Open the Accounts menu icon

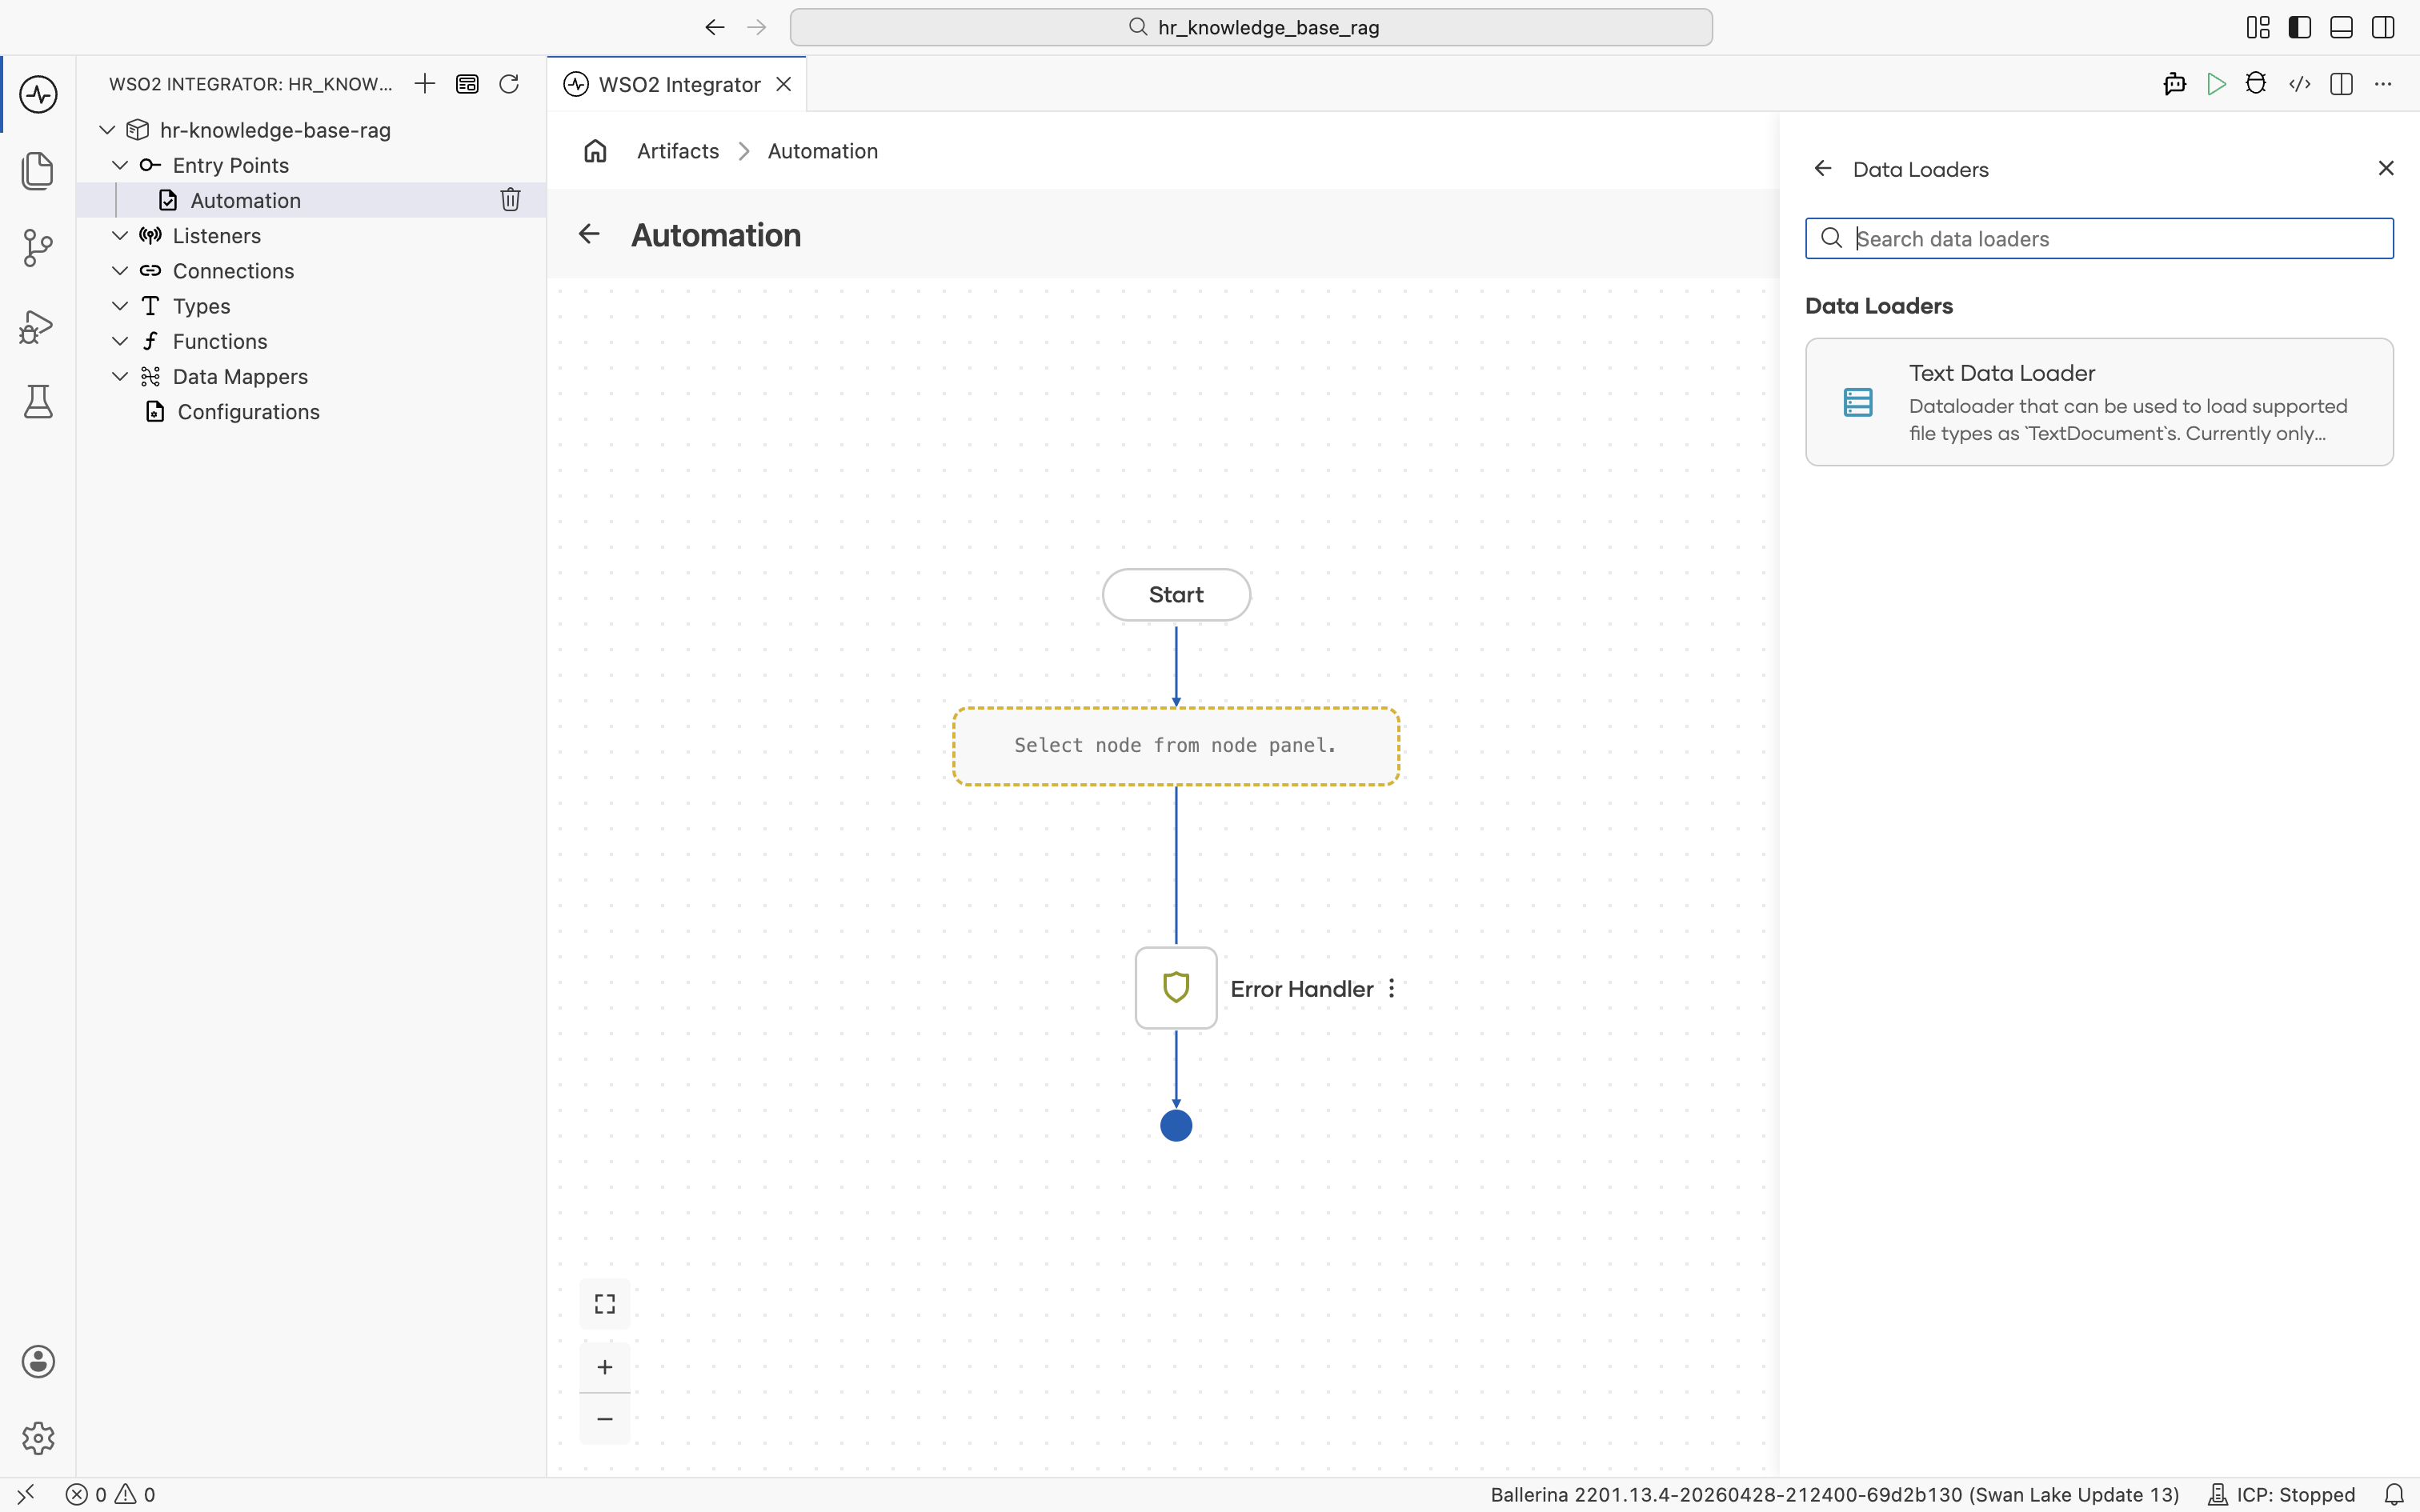(x=38, y=1362)
